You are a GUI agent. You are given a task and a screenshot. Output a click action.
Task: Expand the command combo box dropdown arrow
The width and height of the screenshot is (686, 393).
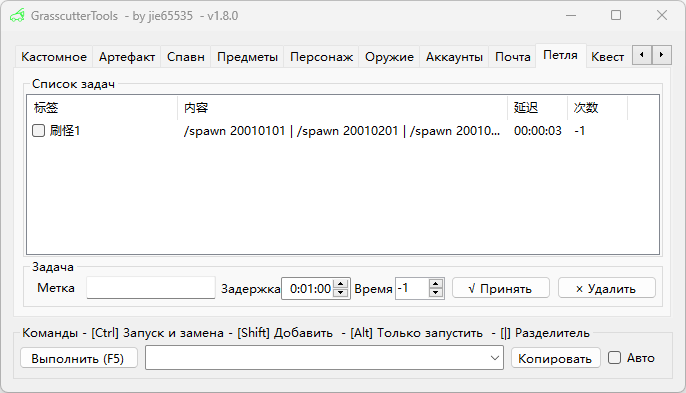pos(495,358)
